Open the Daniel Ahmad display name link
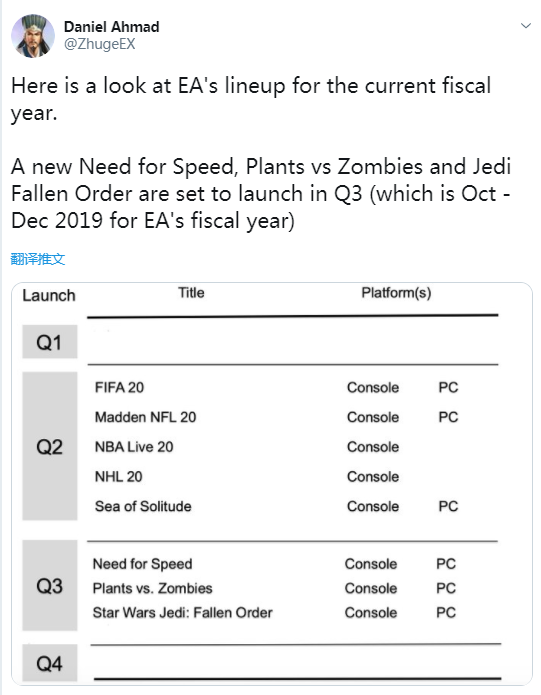This screenshot has height=695, width=541. tap(111, 27)
